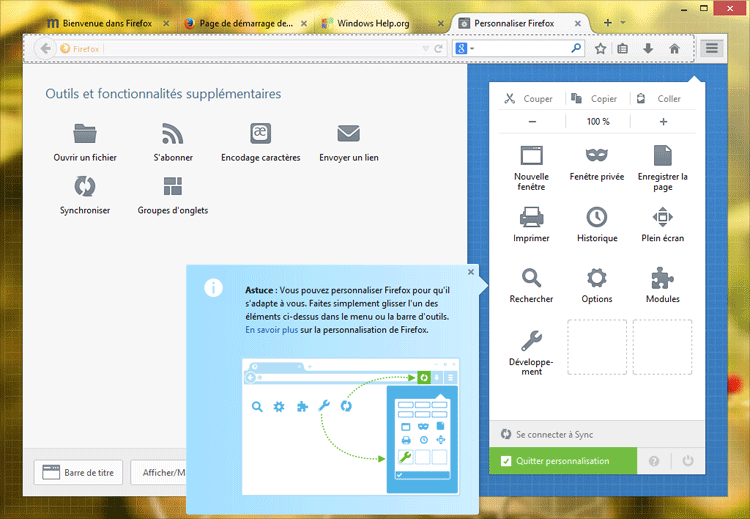This screenshot has height=519, width=750.
Task: Click the Encodage caractères icon
Action: click(261, 133)
